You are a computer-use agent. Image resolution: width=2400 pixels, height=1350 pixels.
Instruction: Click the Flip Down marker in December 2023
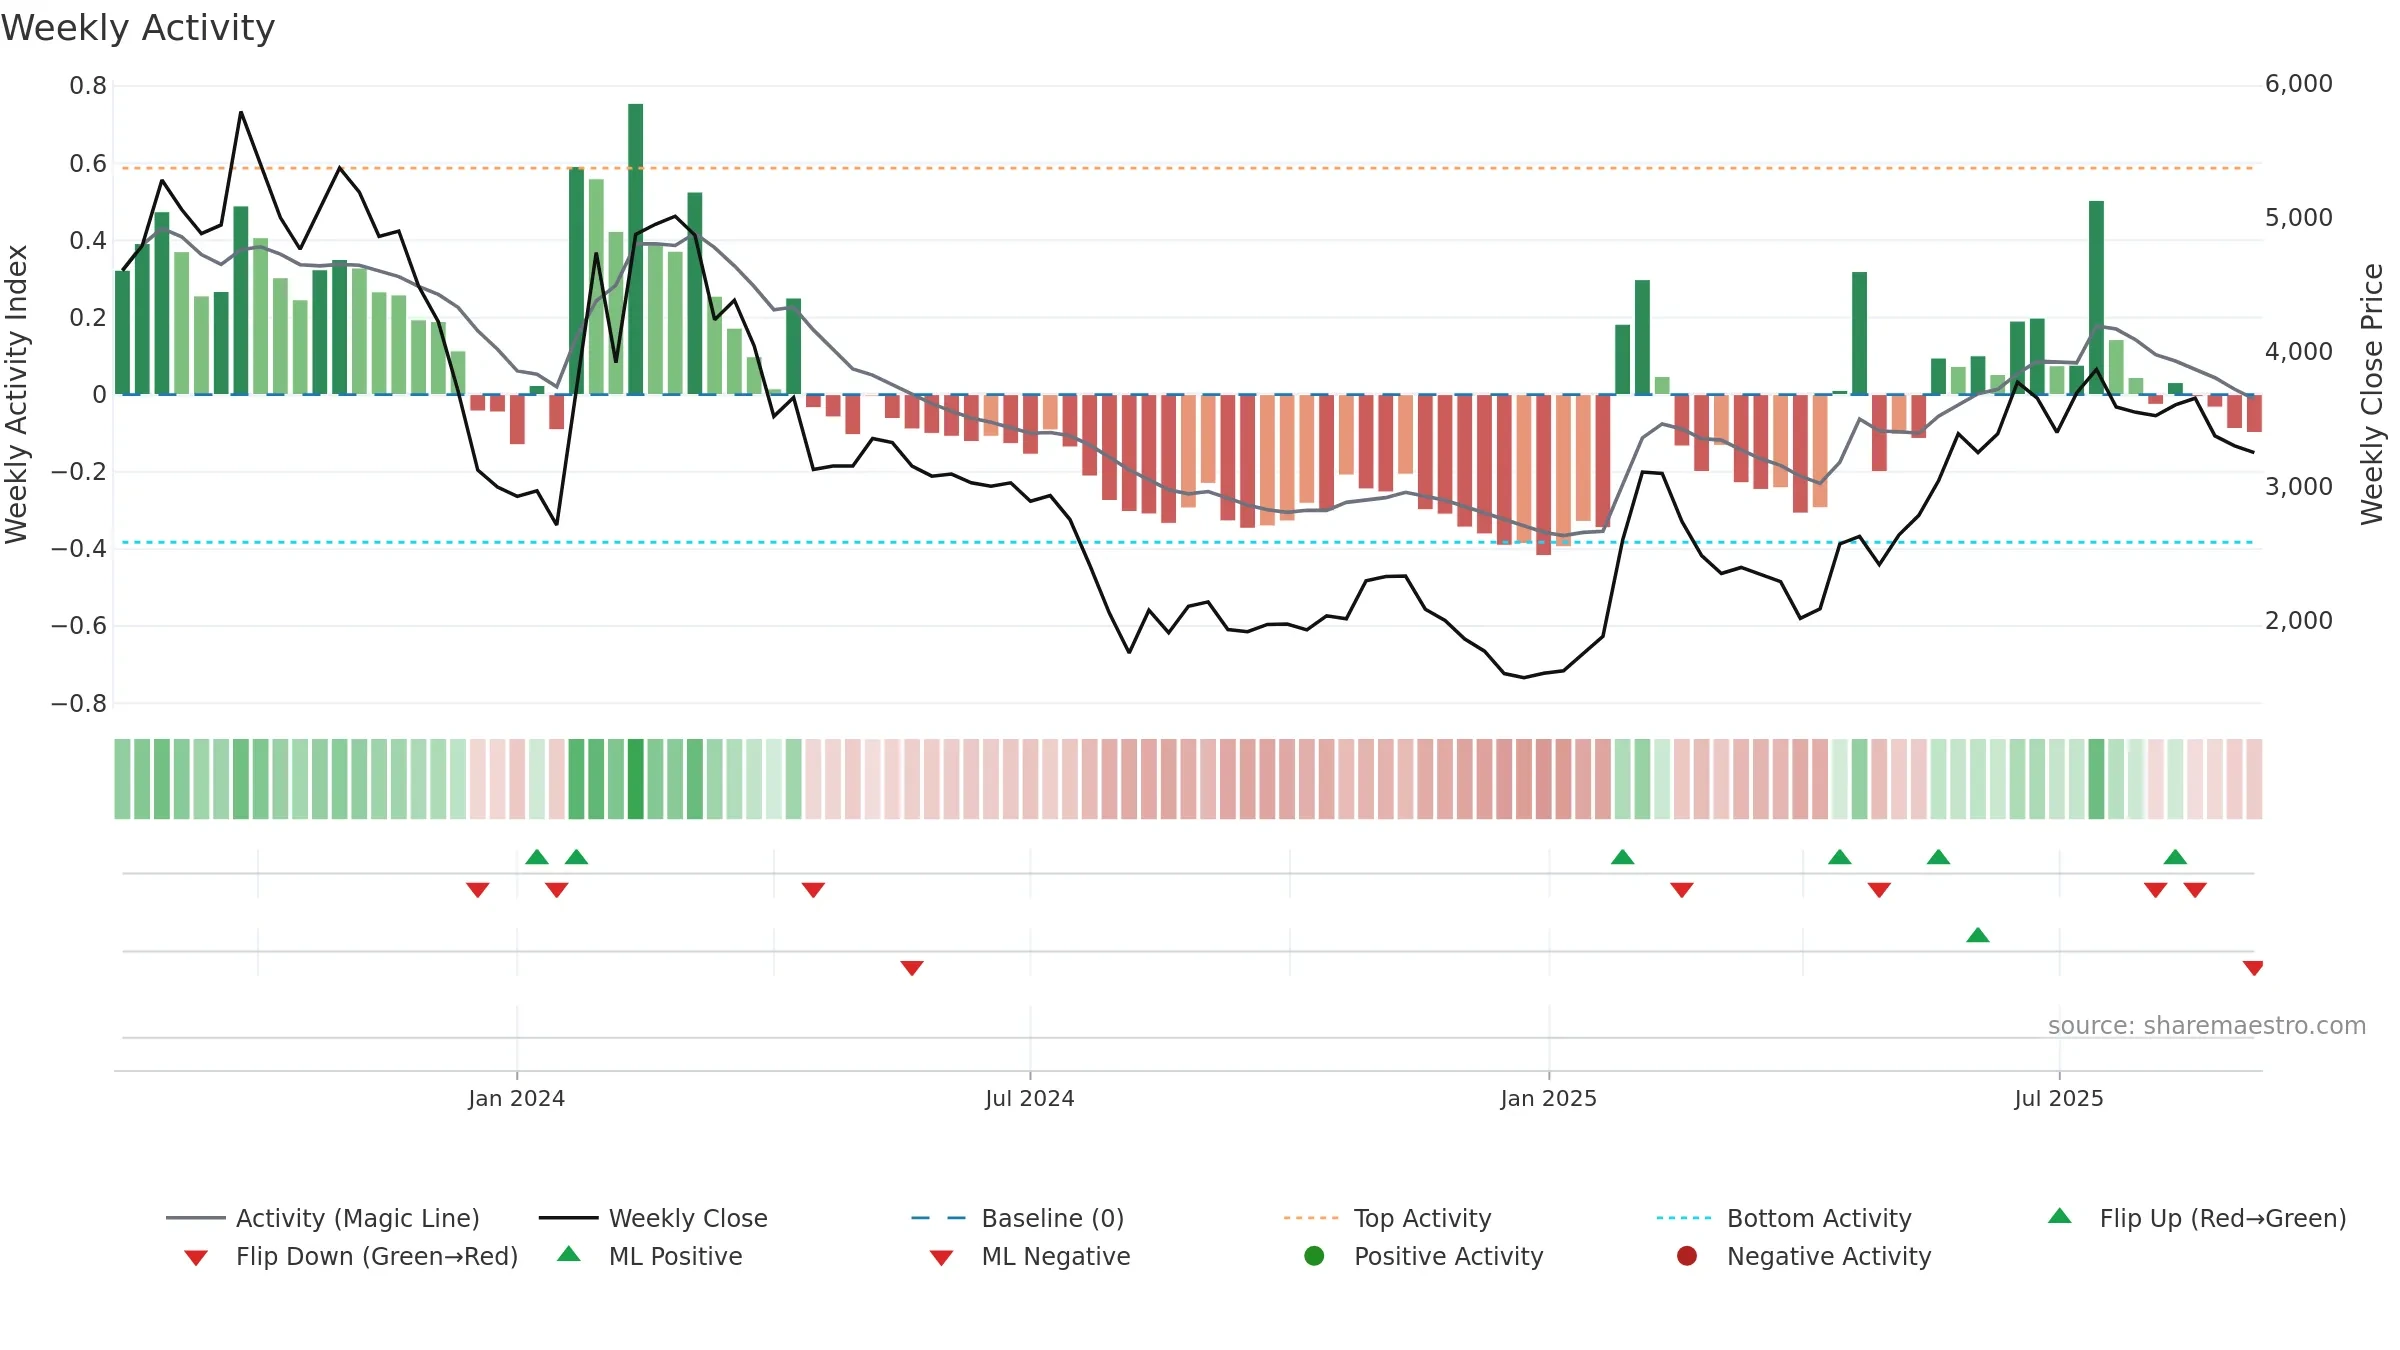(477, 889)
